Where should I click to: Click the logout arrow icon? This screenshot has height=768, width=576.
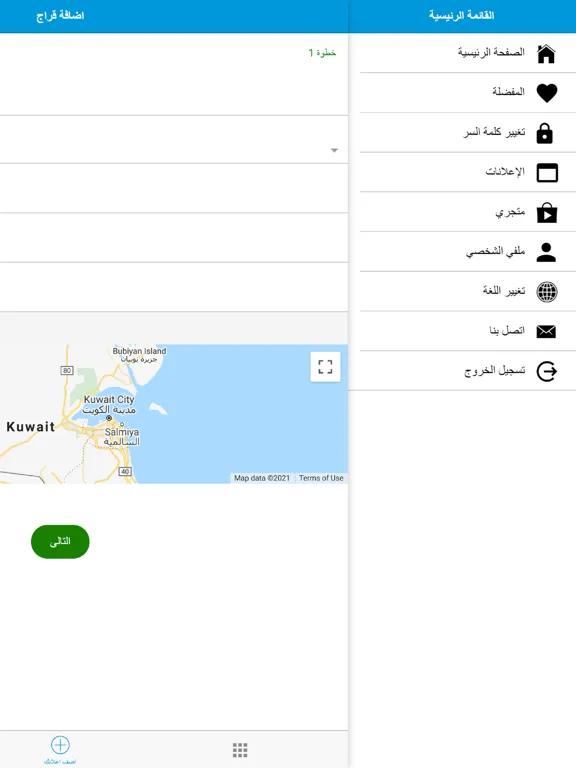(x=547, y=371)
